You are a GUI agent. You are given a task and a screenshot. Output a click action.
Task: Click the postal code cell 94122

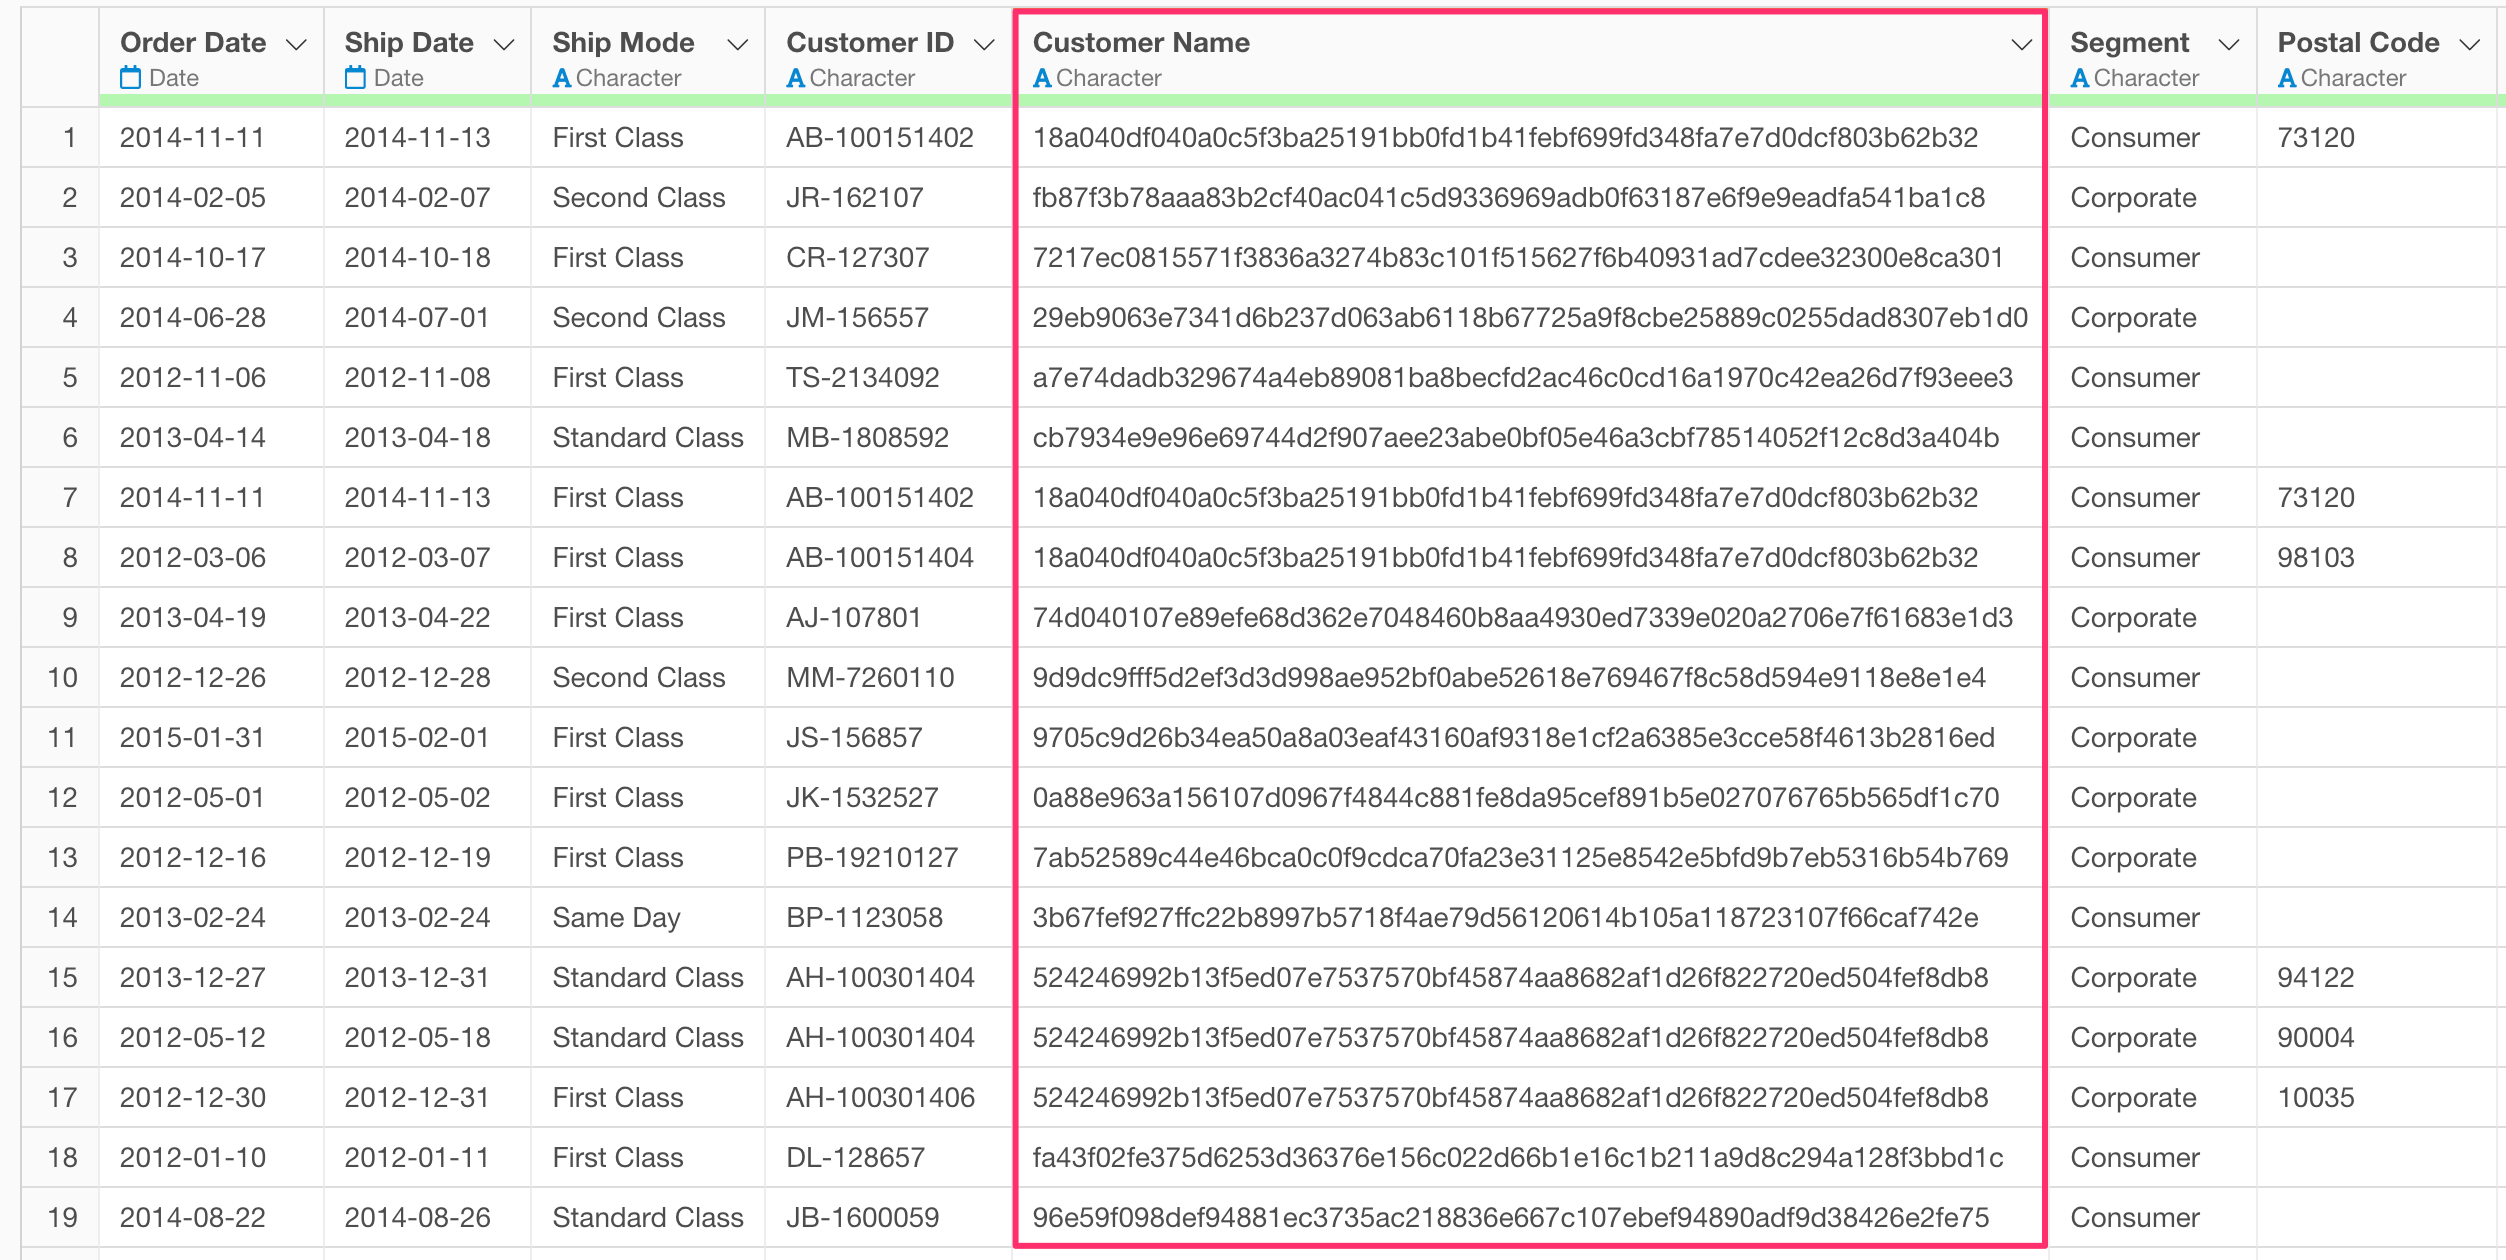2315,977
